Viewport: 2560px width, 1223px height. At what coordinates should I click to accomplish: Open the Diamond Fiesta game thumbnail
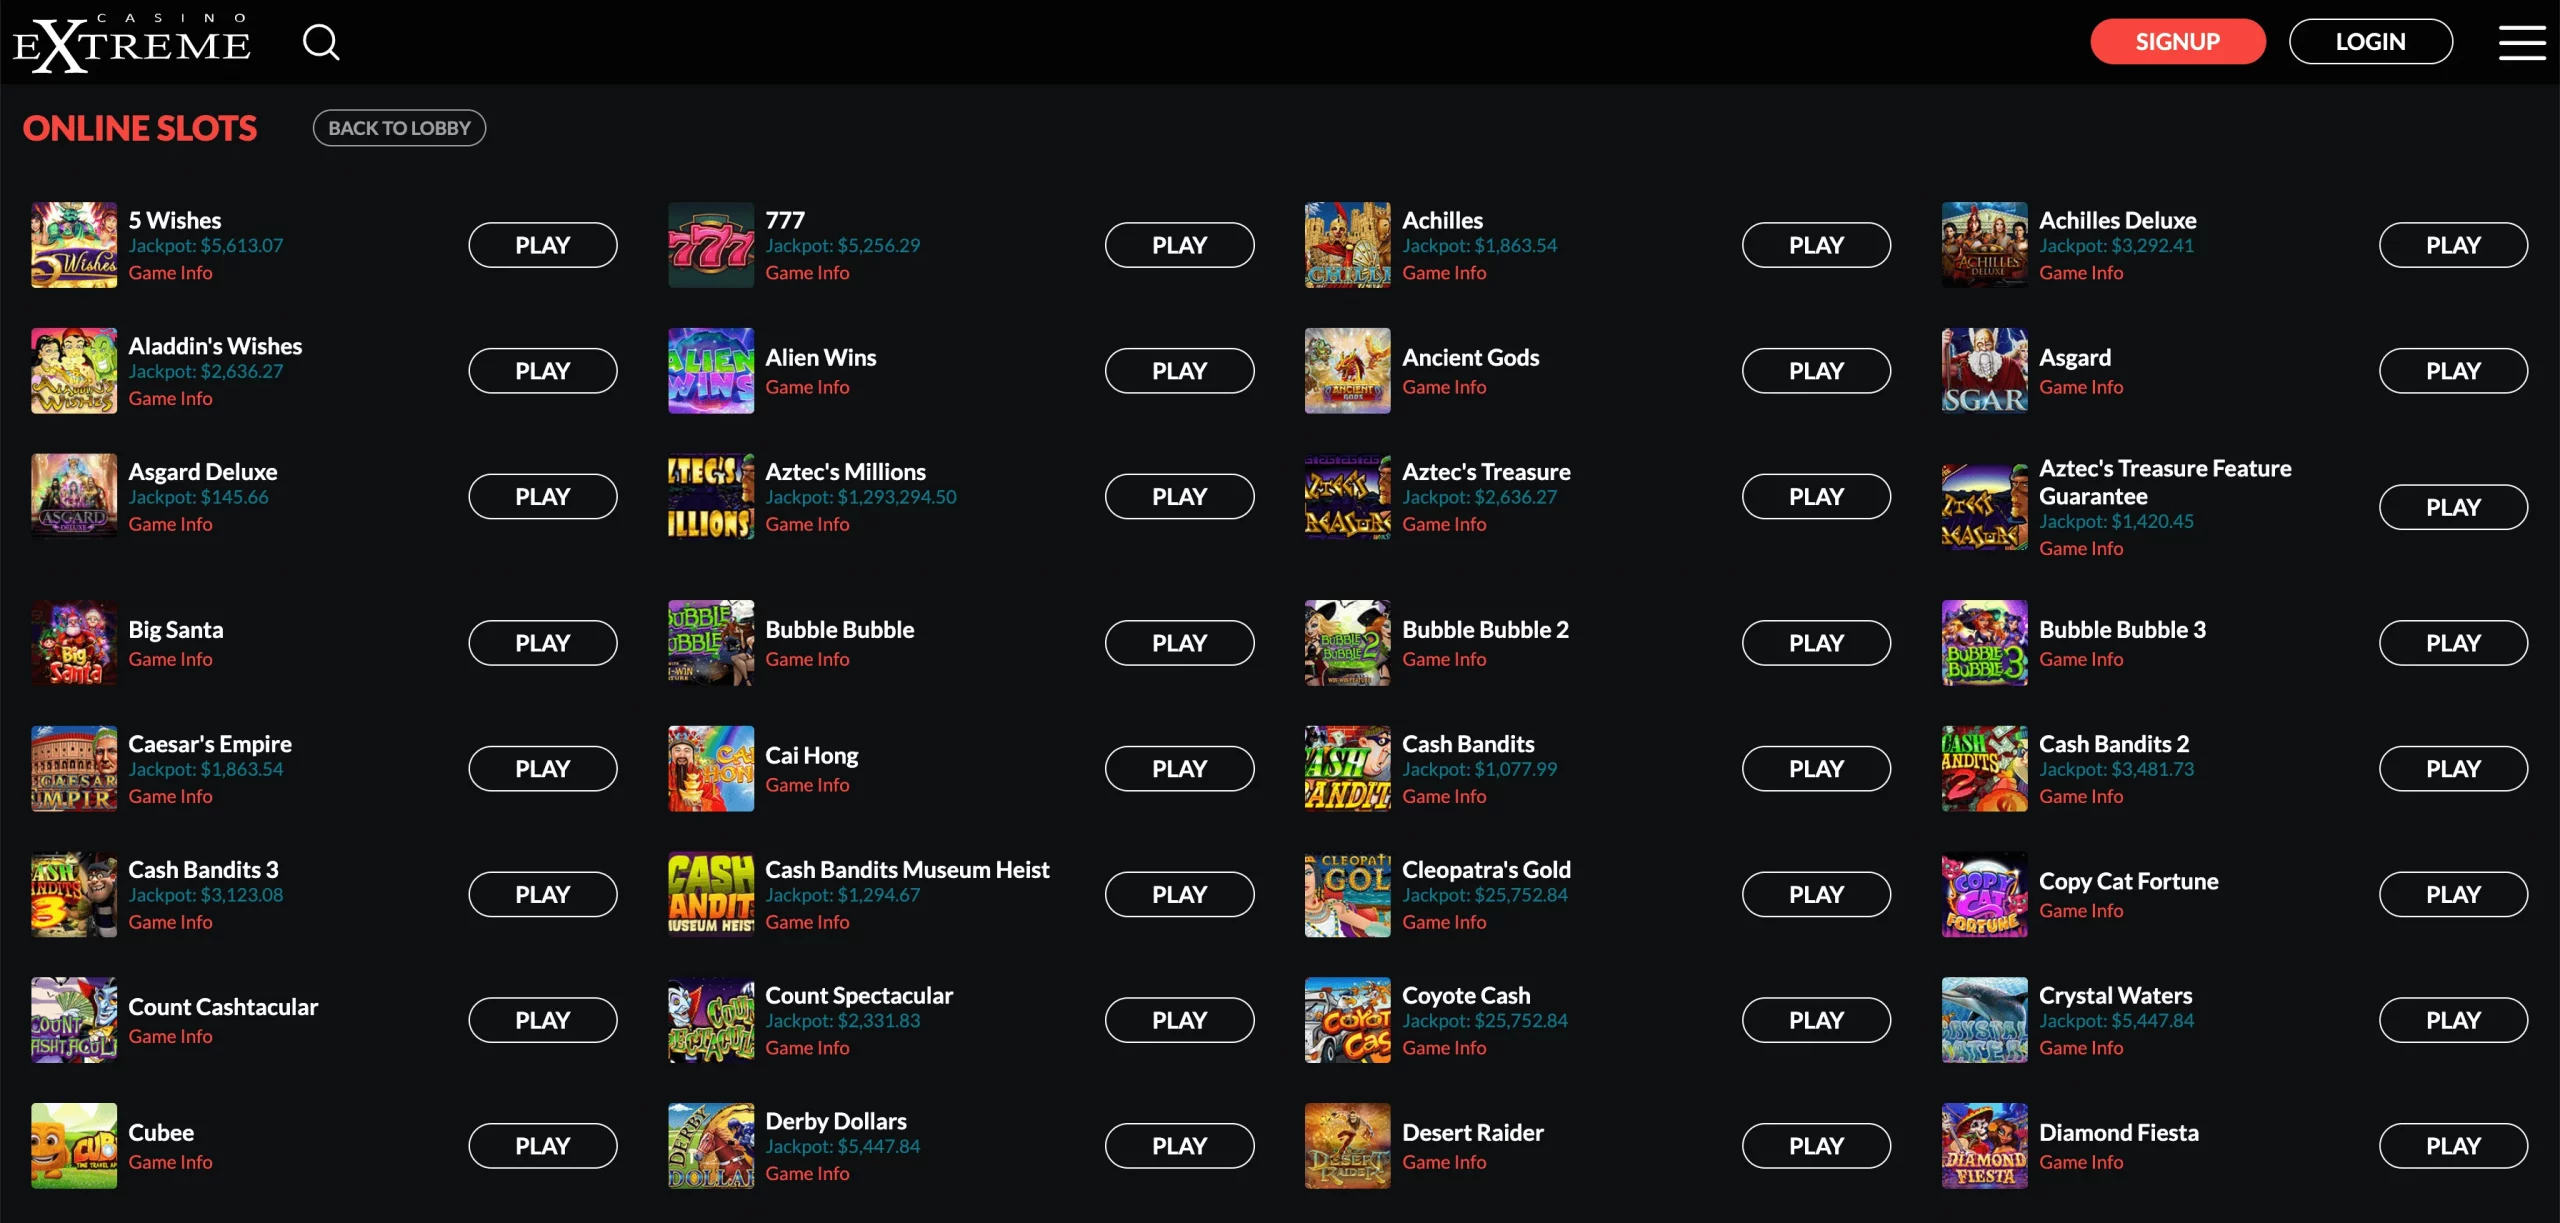point(1984,1145)
